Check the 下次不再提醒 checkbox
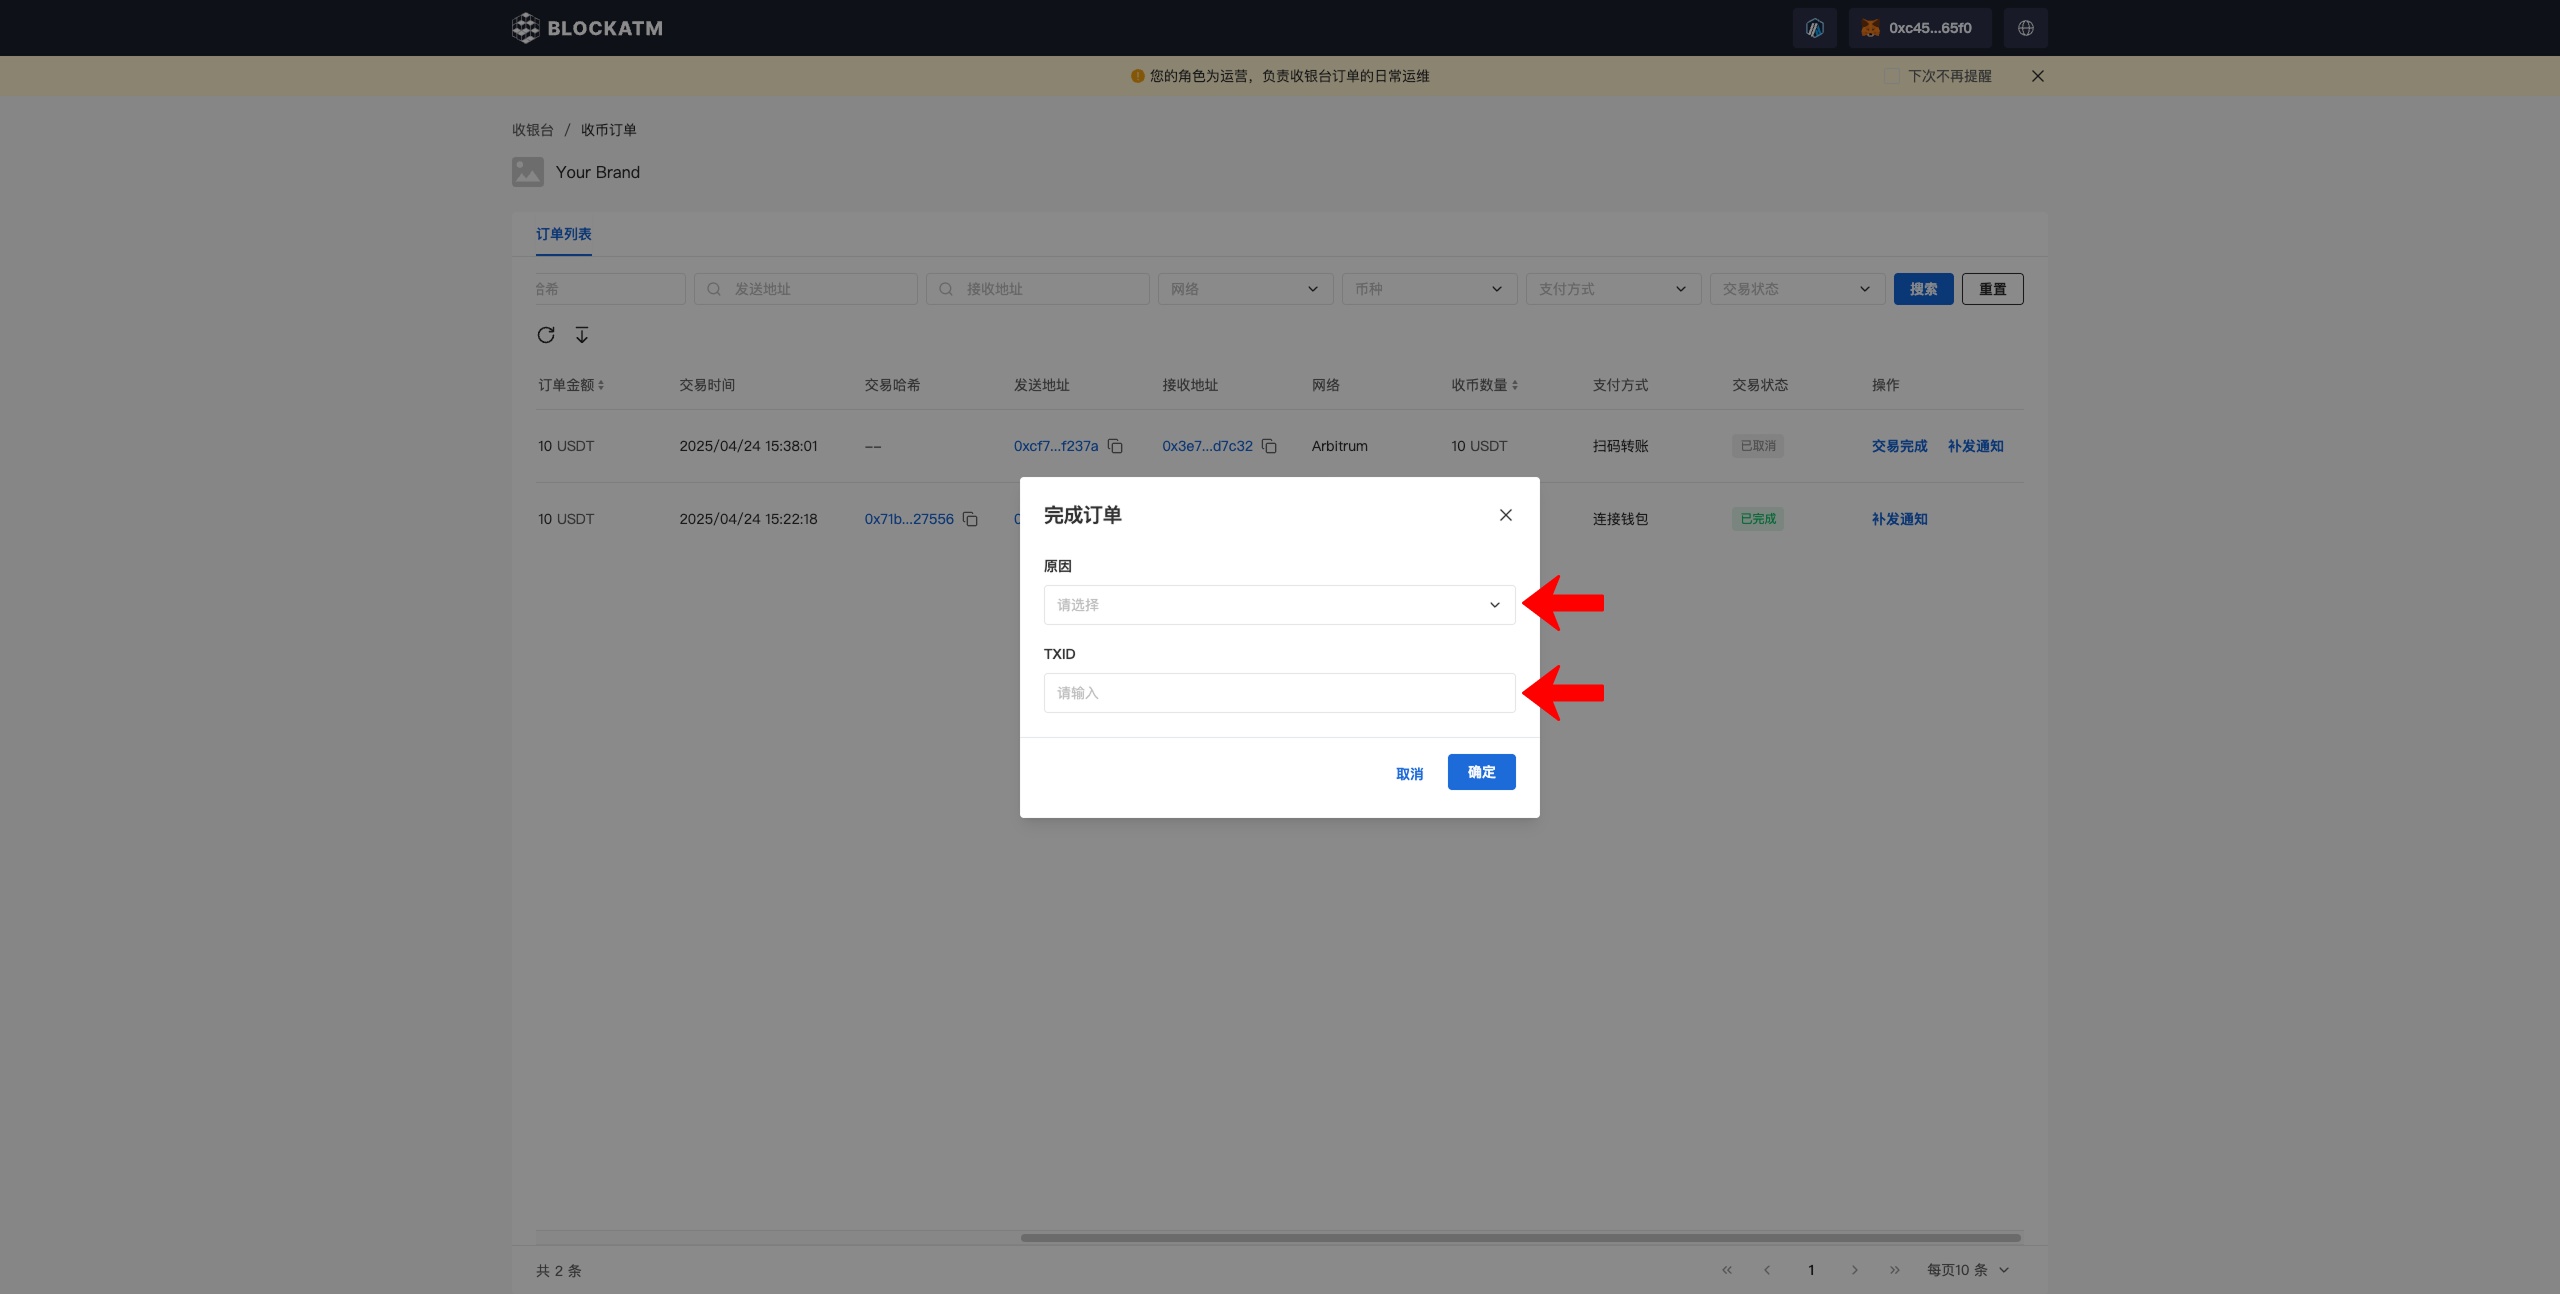Viewport: 2560px width, 1294px height. [1892, 76]
